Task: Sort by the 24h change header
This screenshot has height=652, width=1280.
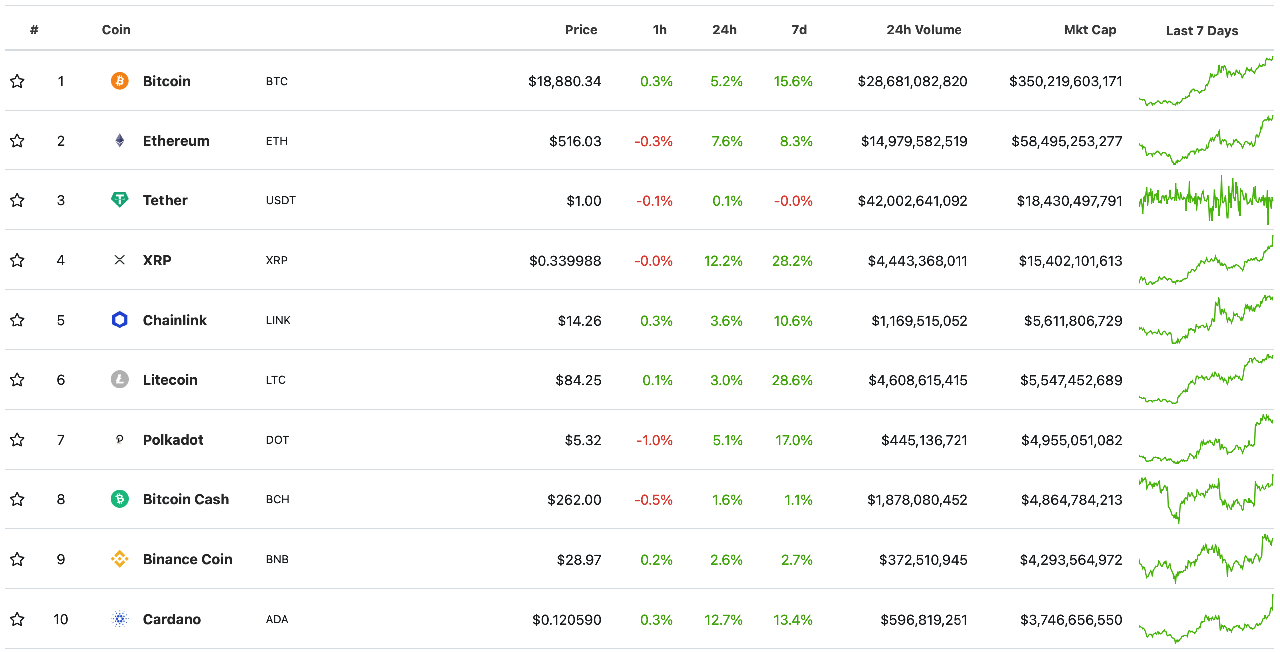Action: click(725, 30)
